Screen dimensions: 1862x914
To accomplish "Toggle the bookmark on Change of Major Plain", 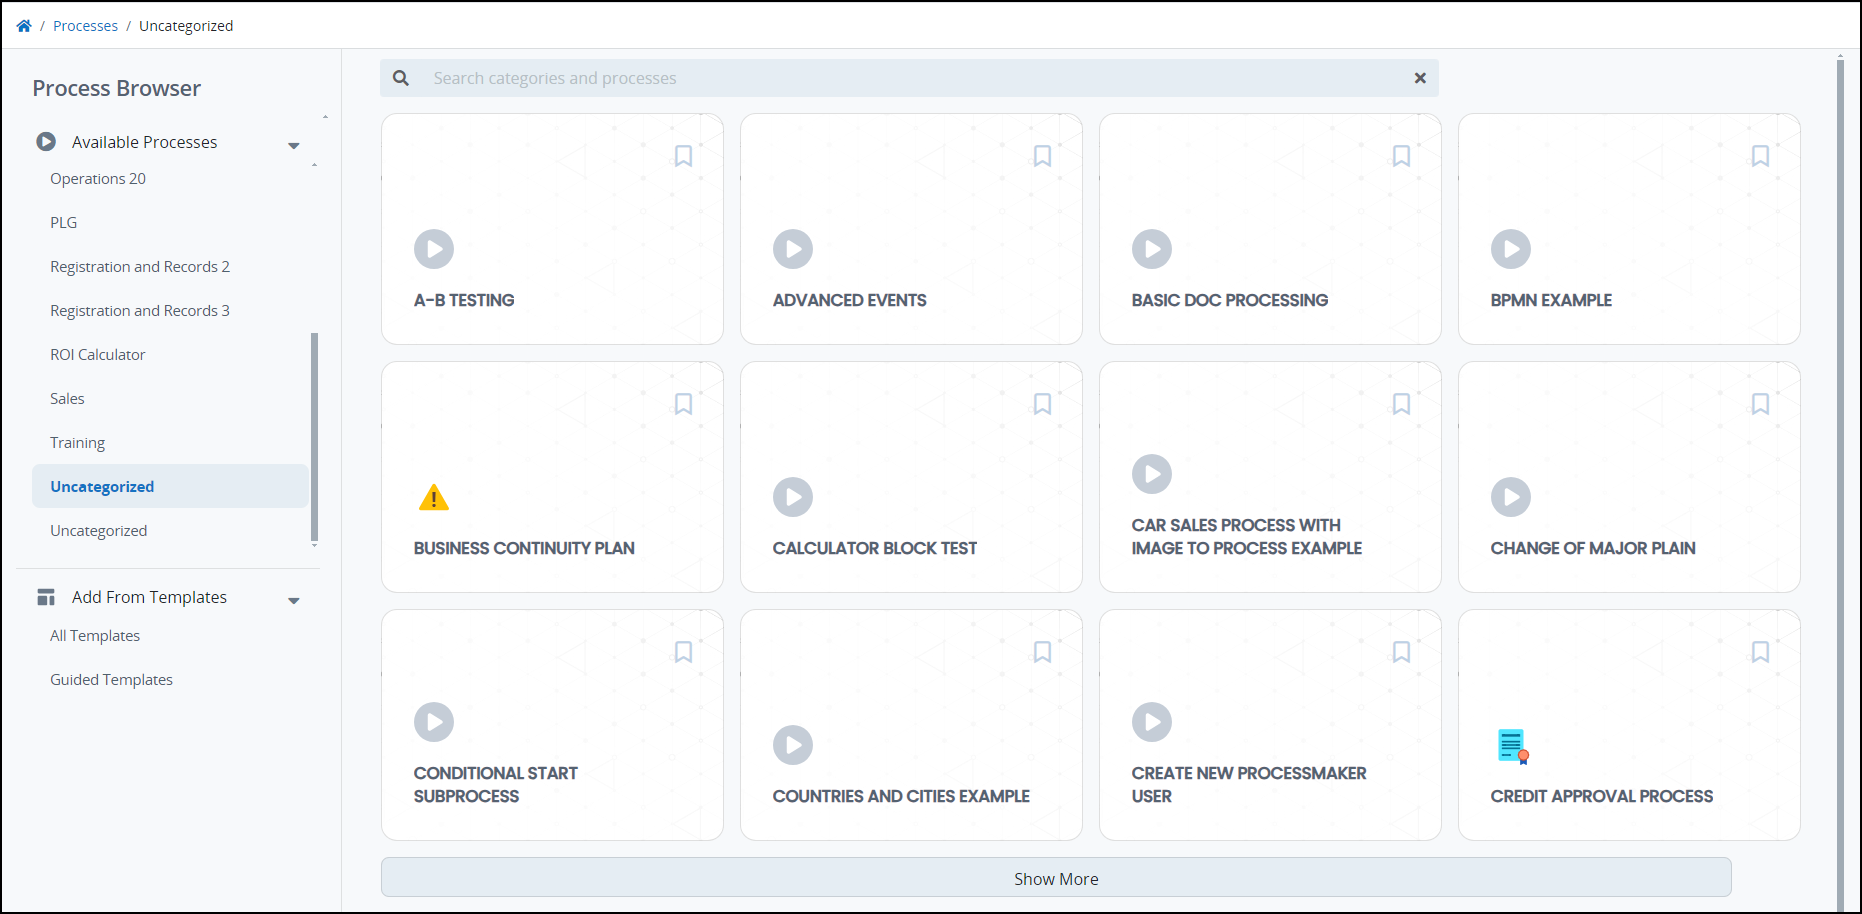I will tap(1760, 403).
